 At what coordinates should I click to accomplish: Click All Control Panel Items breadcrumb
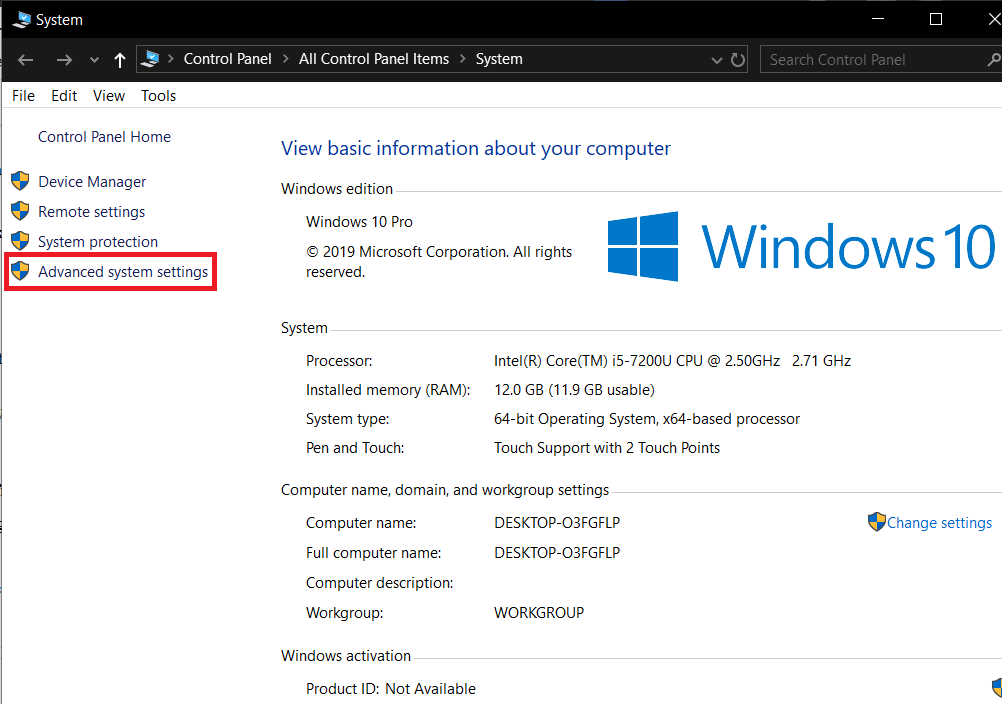point(374,59)
